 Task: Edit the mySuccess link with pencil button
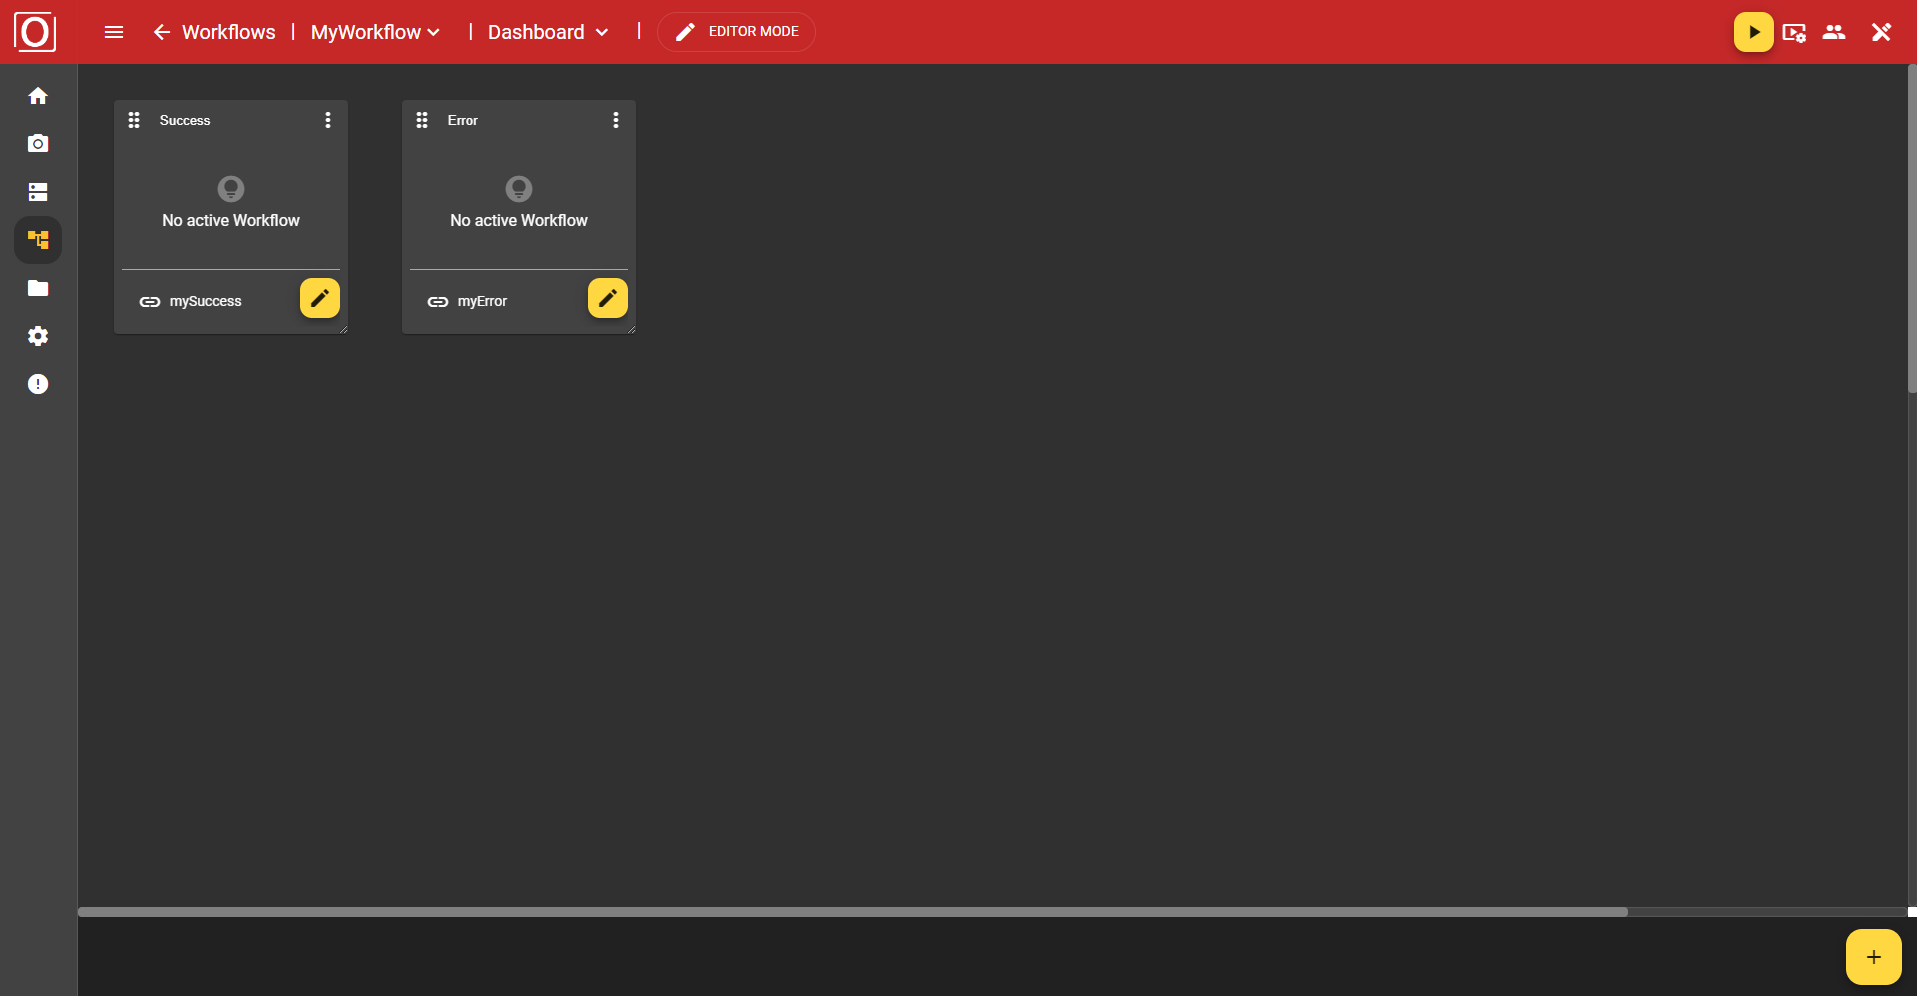tap(319, 298)
